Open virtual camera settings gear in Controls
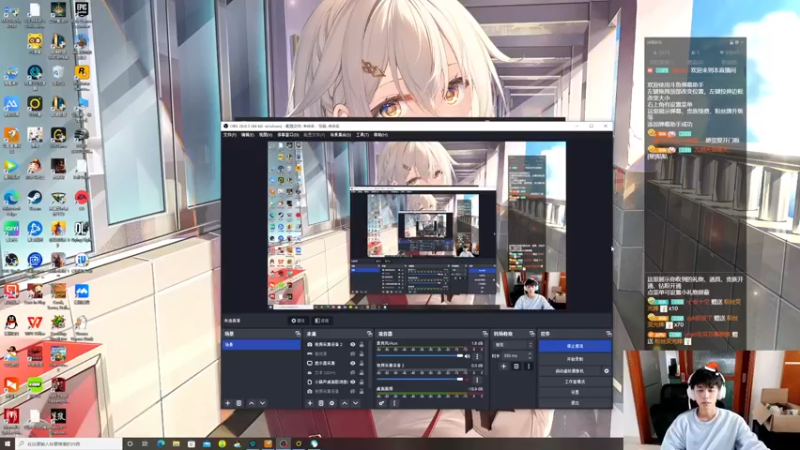800x450 pixels. (x=606, y=371)
